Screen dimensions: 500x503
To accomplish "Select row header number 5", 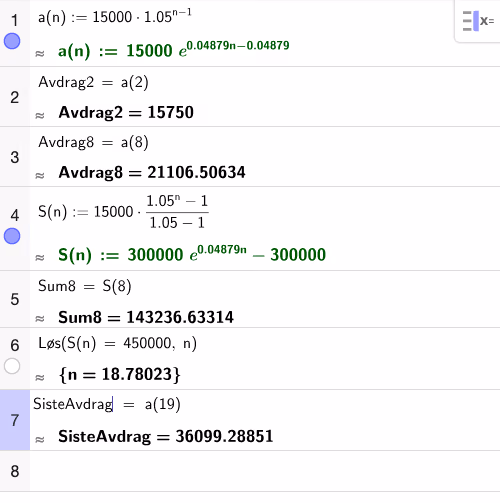I will (15, 299).
